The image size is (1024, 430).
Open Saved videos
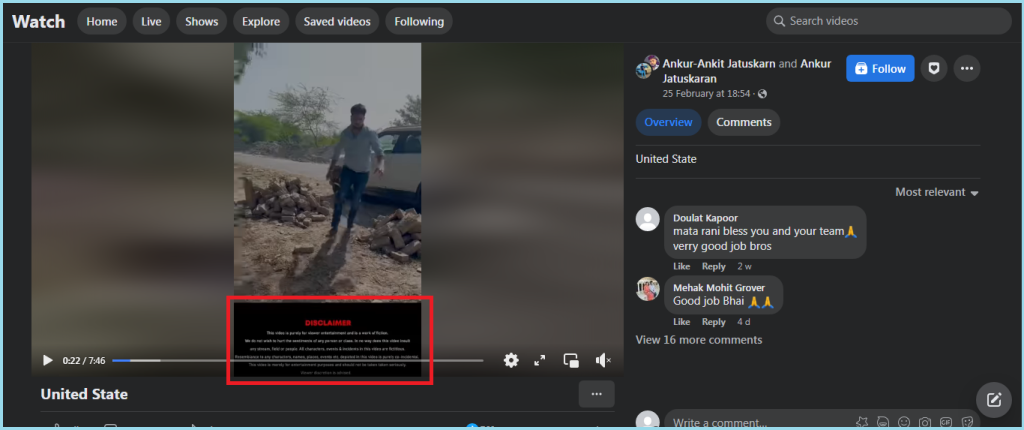tap(337, 22)
